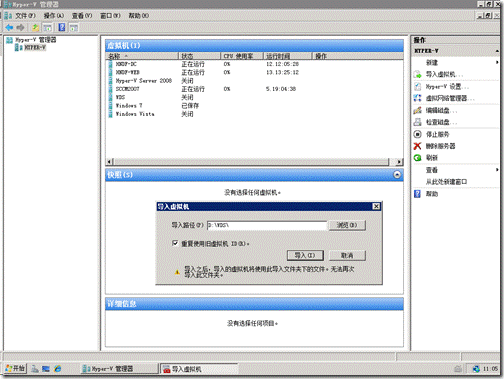Expand the 新建 submenu in actions pane
This screenshot has height=379, width=504.
coord(497,62)
